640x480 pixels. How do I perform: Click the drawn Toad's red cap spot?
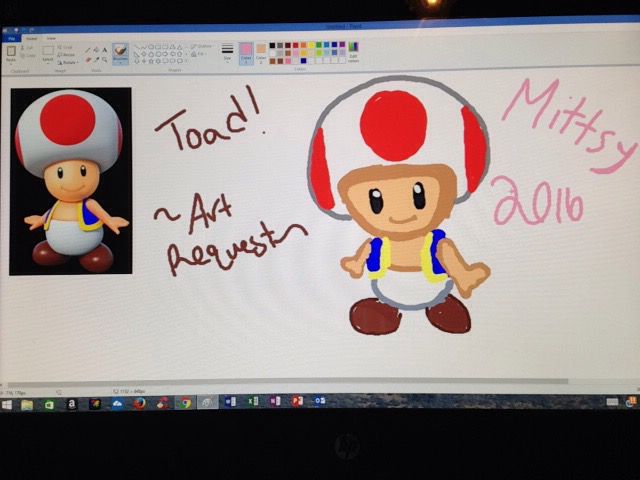394,125
